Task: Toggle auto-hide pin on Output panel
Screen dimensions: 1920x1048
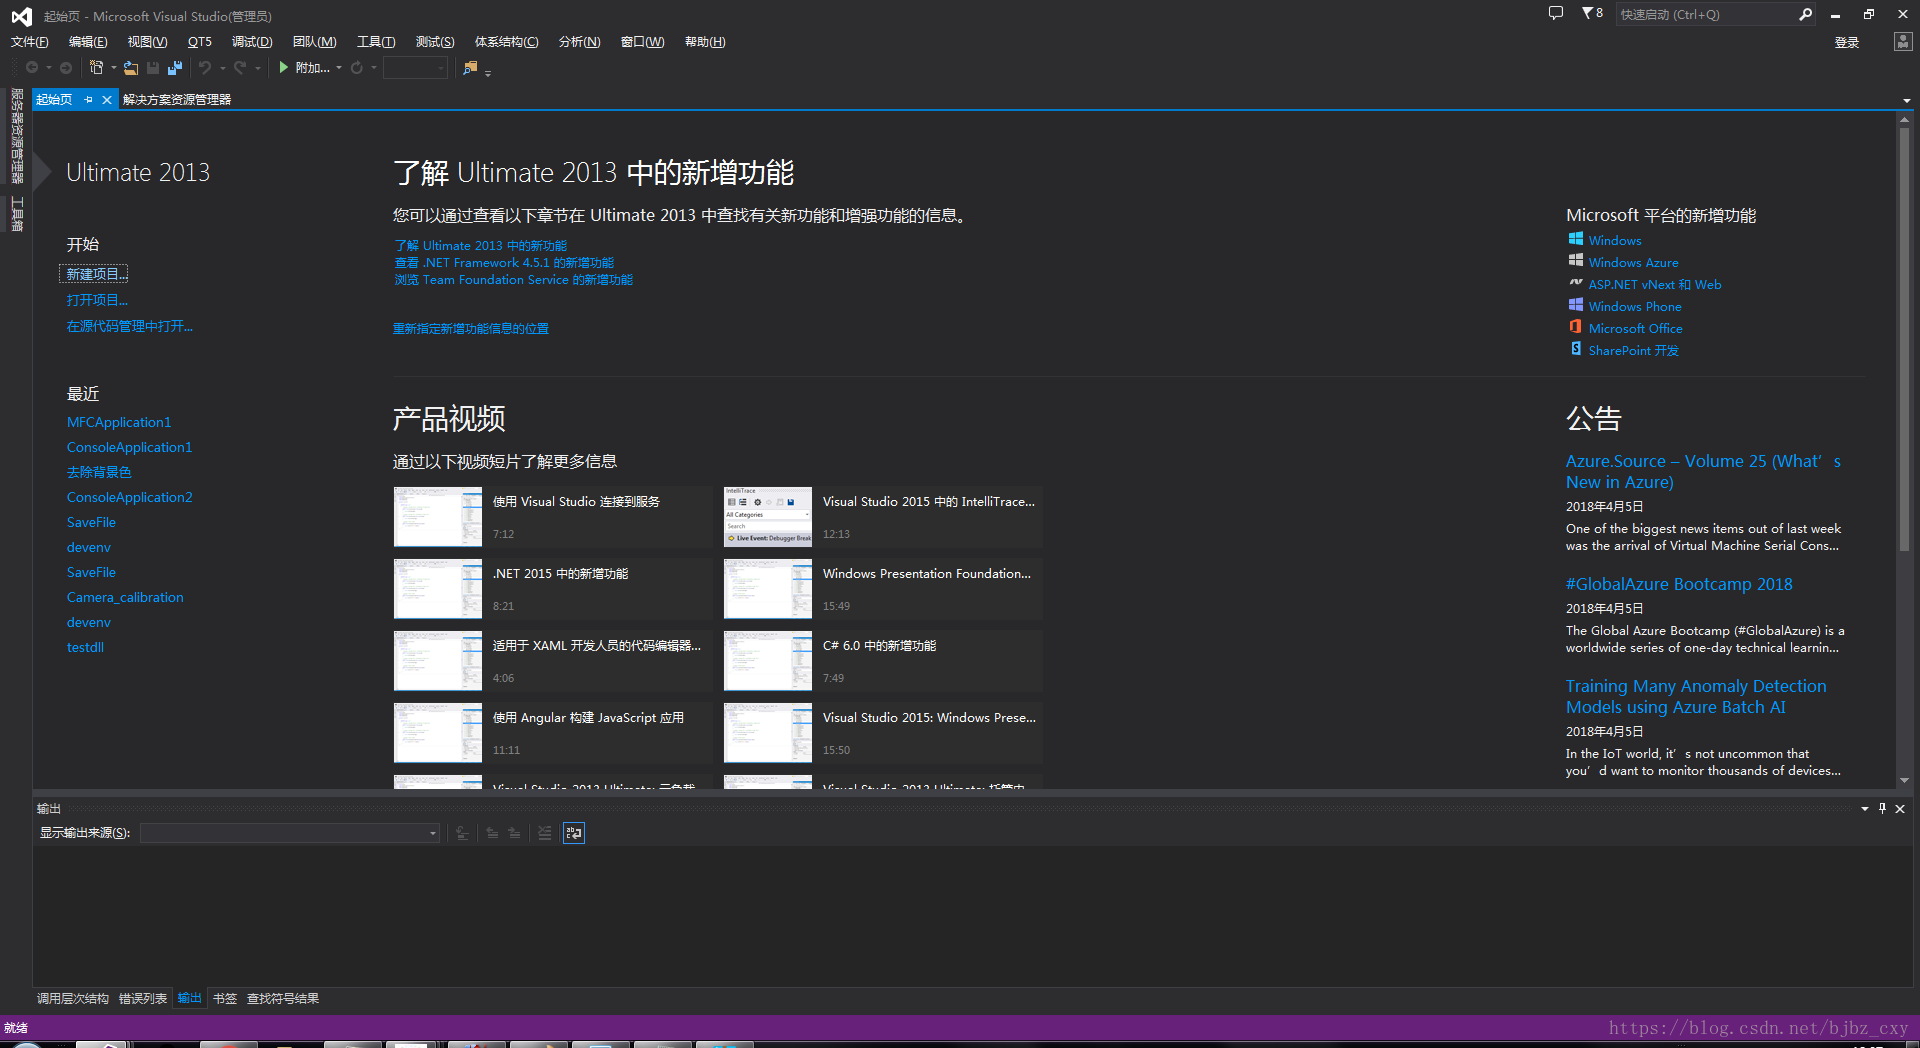Action: point(1882,809)
